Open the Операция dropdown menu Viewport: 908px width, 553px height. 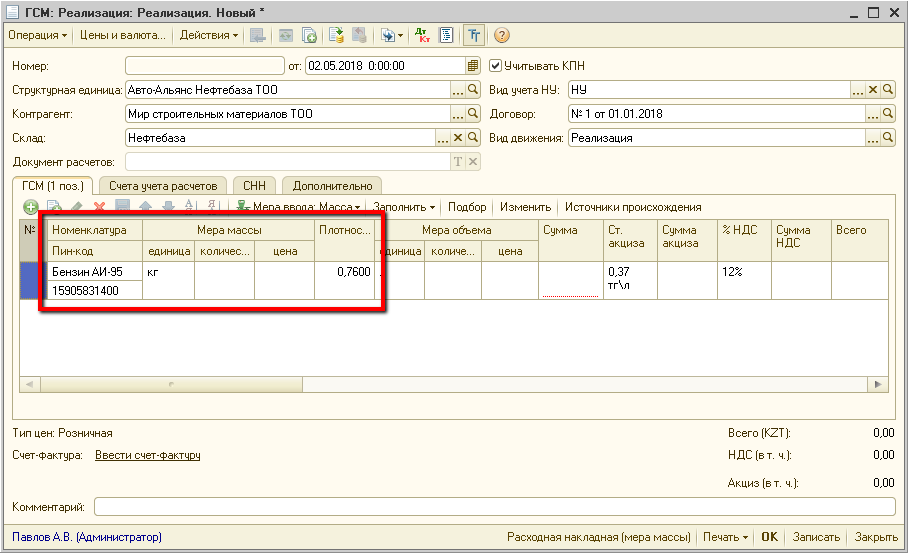point(37,35)
